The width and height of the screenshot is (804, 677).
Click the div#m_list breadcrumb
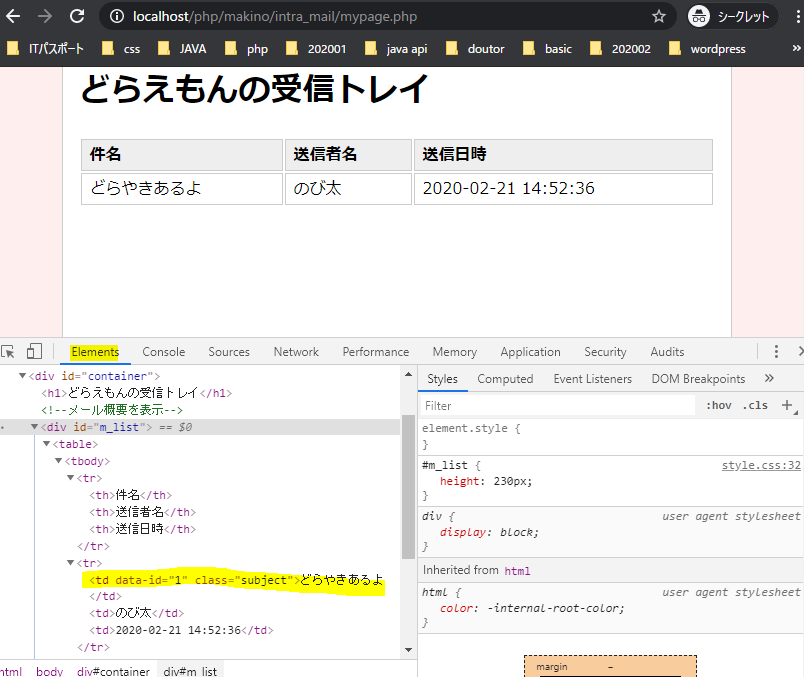click(x=190, y=671)
